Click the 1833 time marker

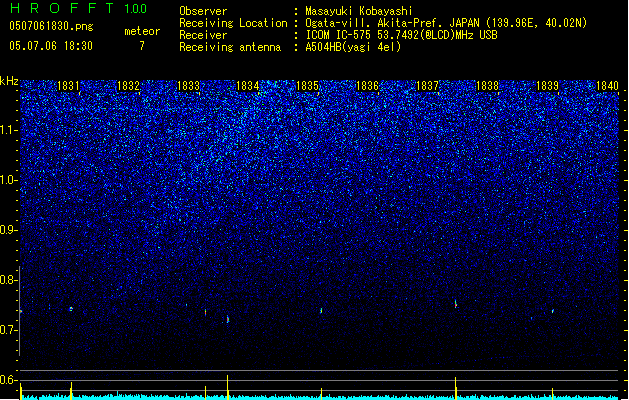pos(188,86)
